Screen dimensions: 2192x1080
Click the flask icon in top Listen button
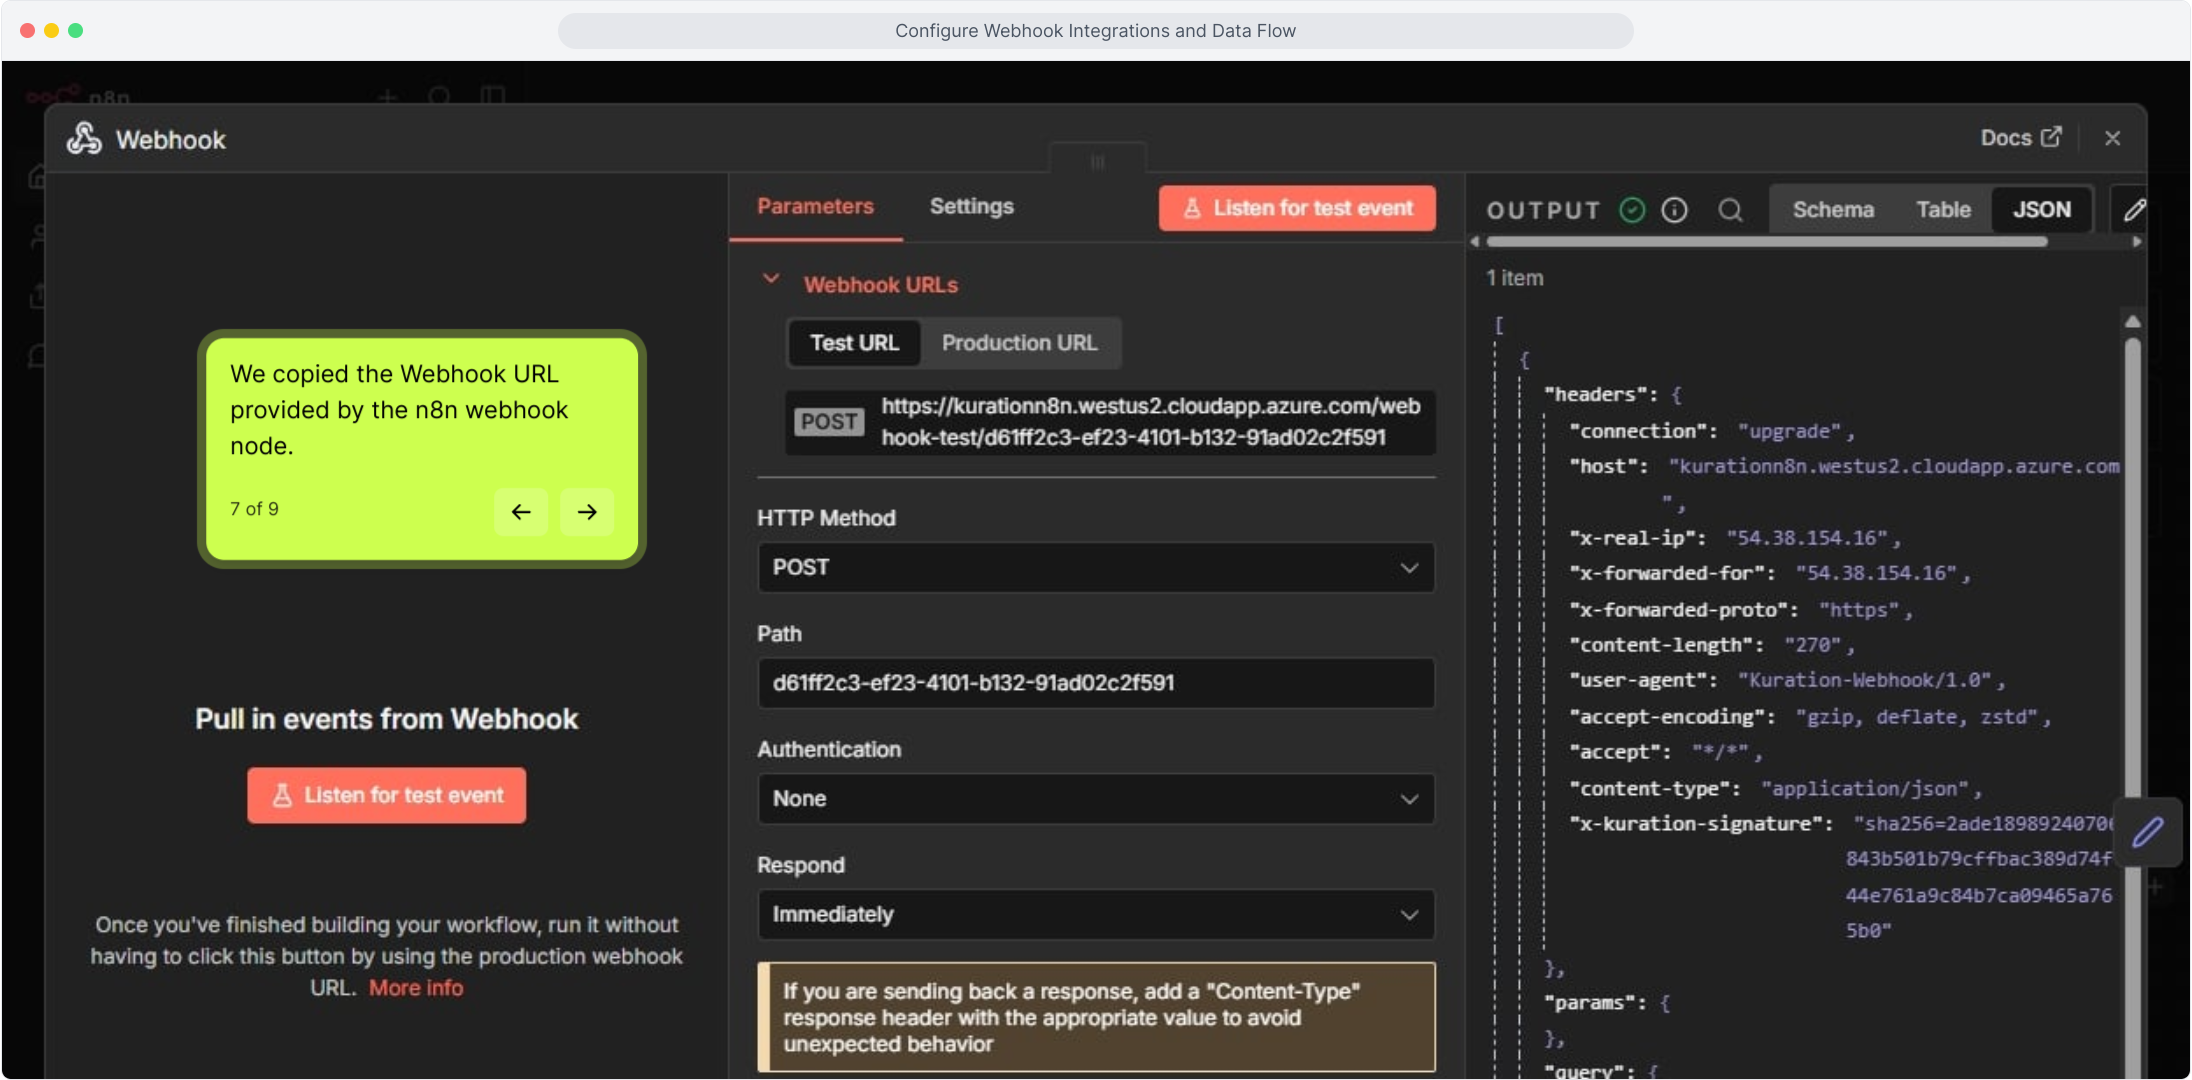pyautogui.click(x=1192, y=208)
